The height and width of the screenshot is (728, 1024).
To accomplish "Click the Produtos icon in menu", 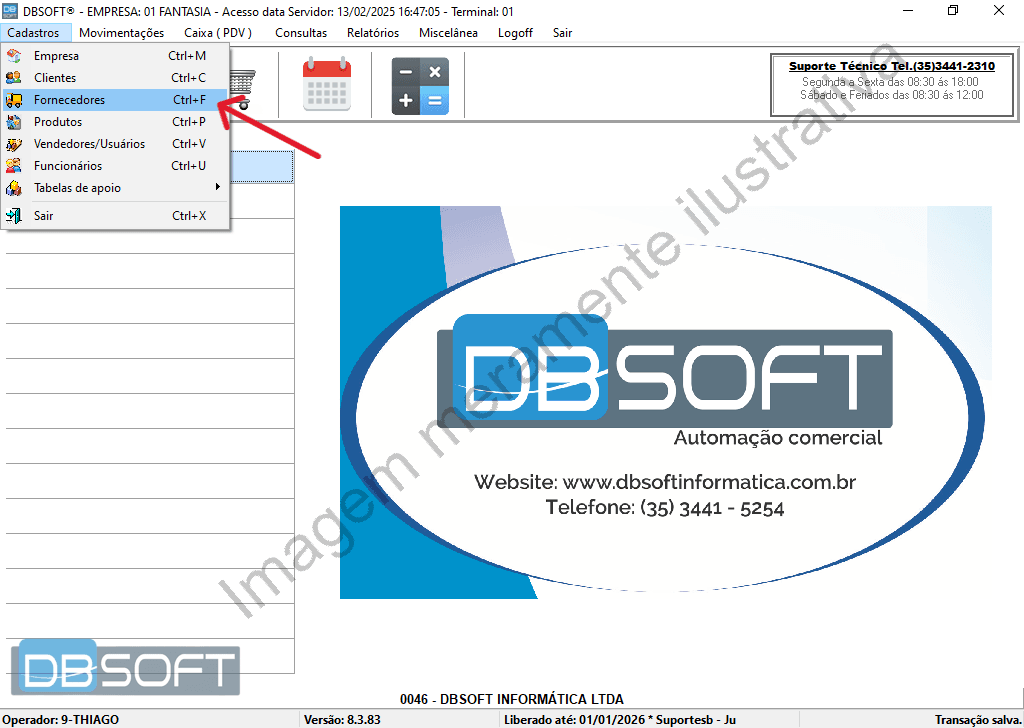I will click(x=14, y=122).
